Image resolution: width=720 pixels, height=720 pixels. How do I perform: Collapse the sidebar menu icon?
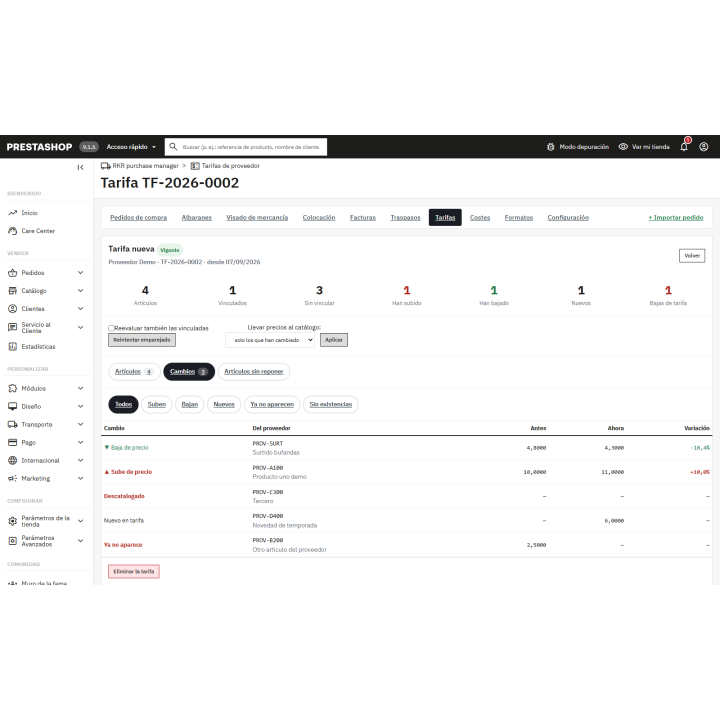80,168
